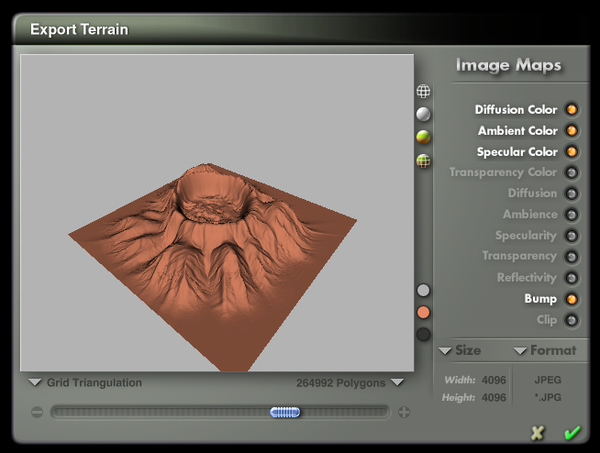This screenshot has width=600, height=453.
Task: Cancel export with the X icon
Action: click(x=538, y=433)
